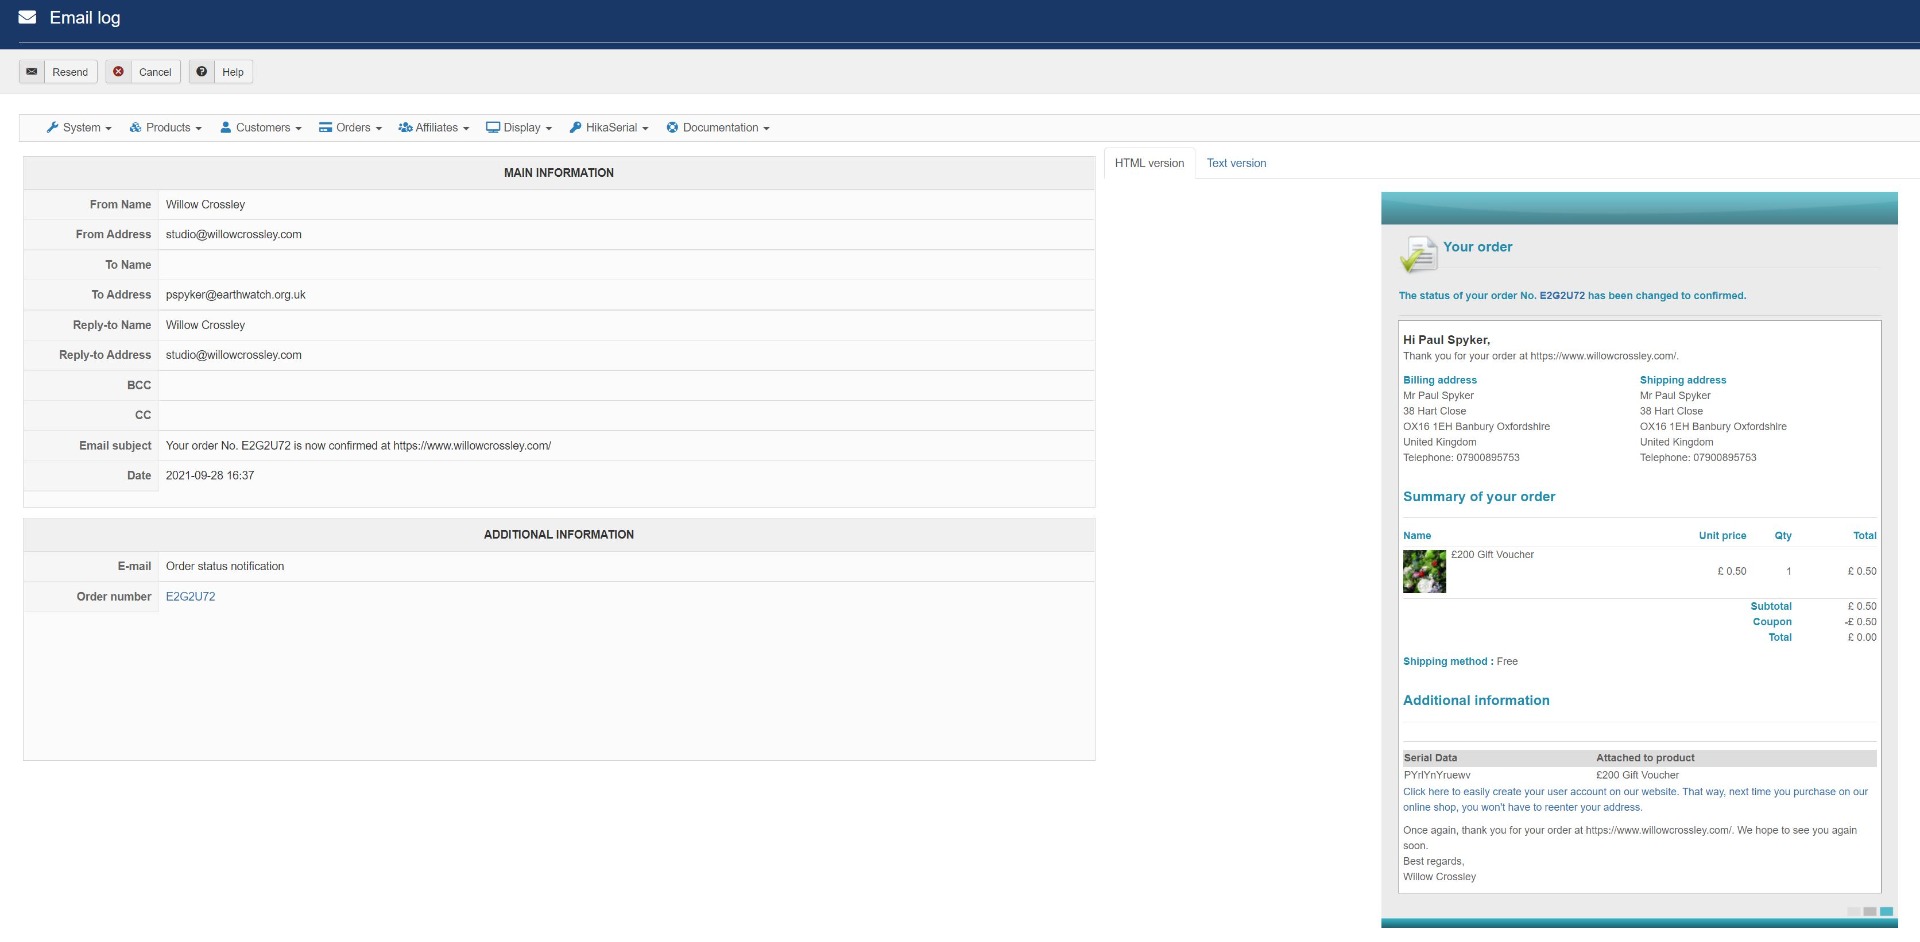
Task: Click the red Cancel cross icon
Action: (x=118, y=72)
